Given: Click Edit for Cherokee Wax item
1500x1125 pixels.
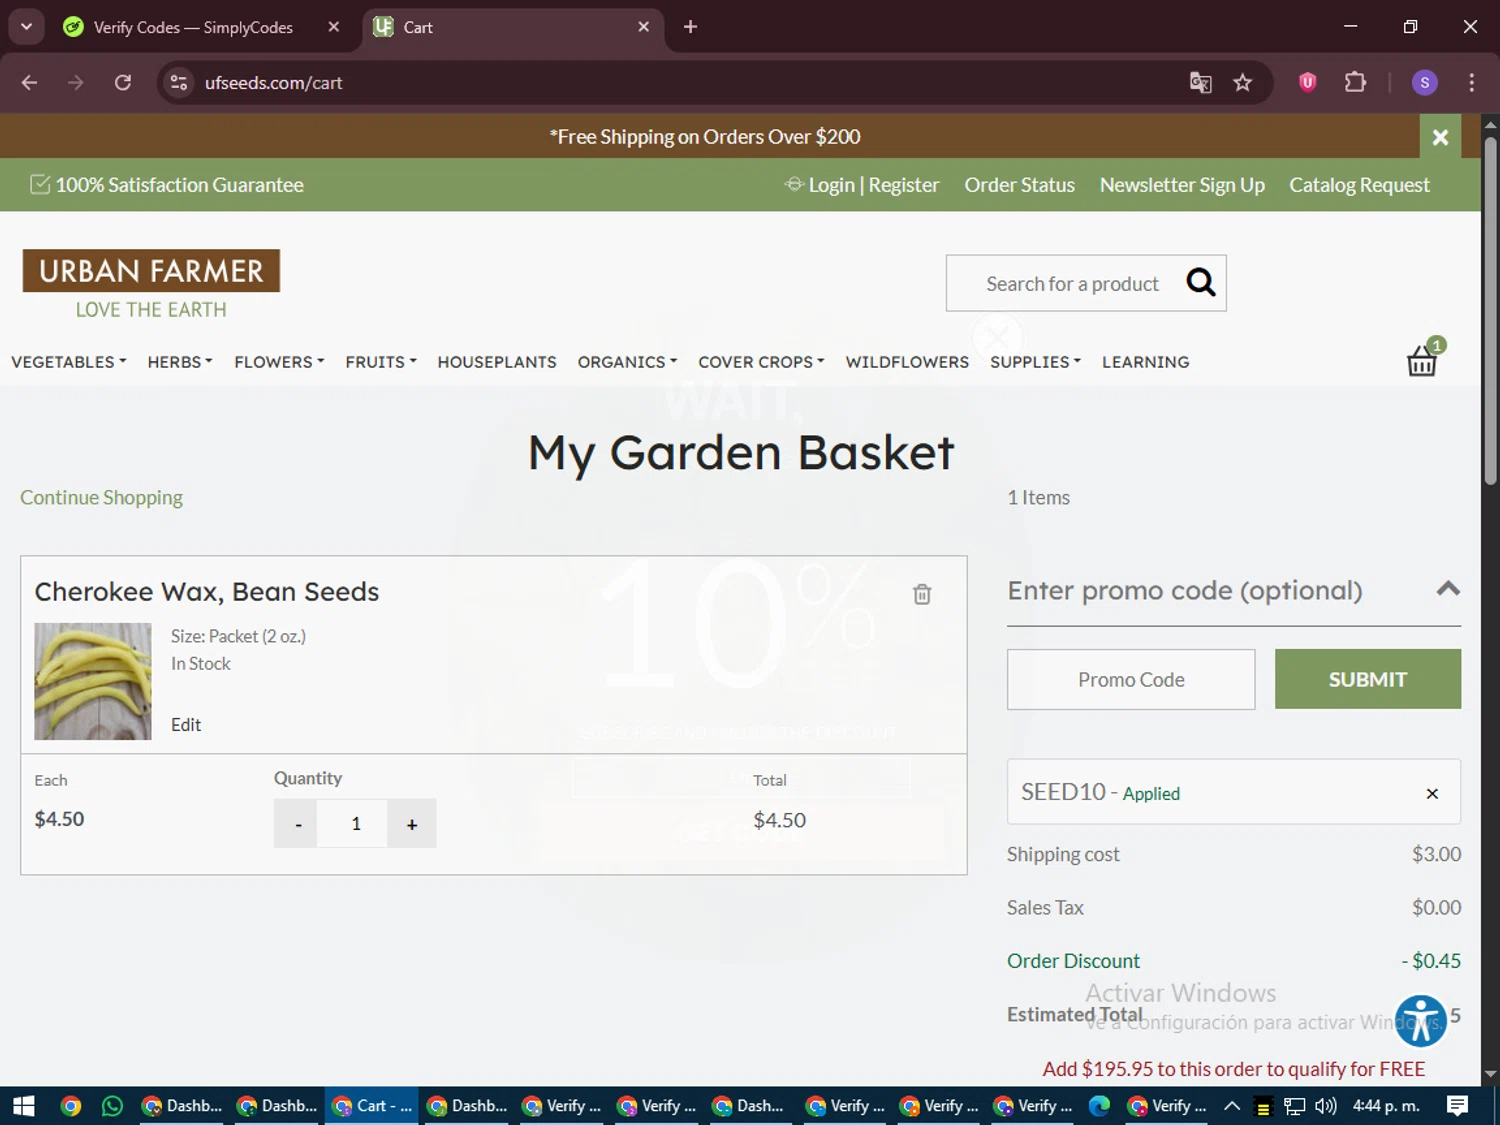Looking at the screenshot, I should [186, 725].
